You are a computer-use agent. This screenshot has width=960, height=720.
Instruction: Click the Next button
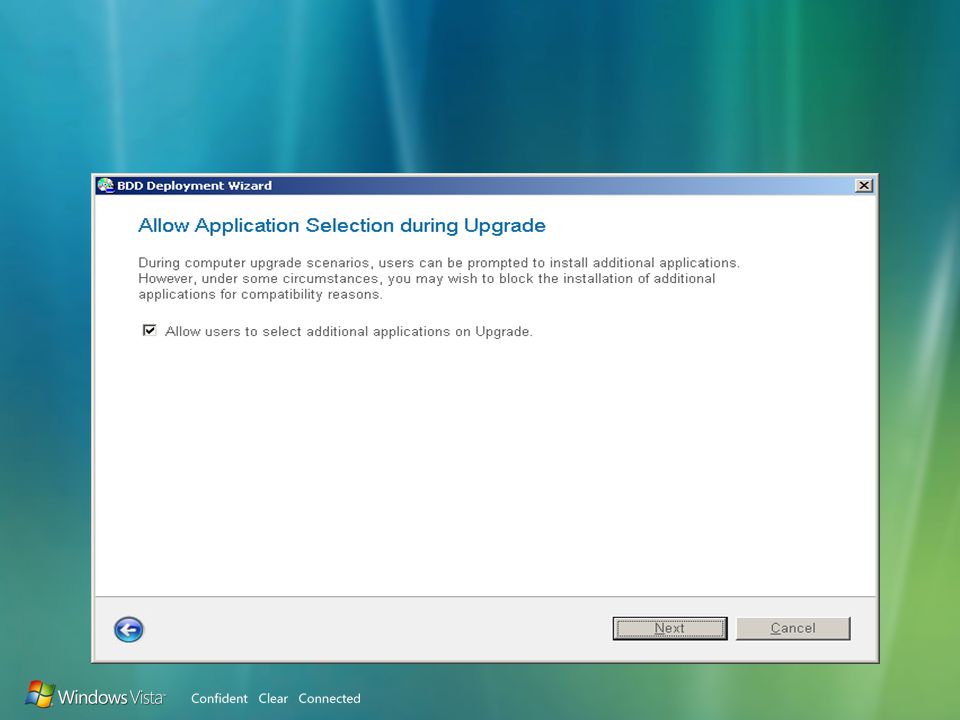[670, 628]
